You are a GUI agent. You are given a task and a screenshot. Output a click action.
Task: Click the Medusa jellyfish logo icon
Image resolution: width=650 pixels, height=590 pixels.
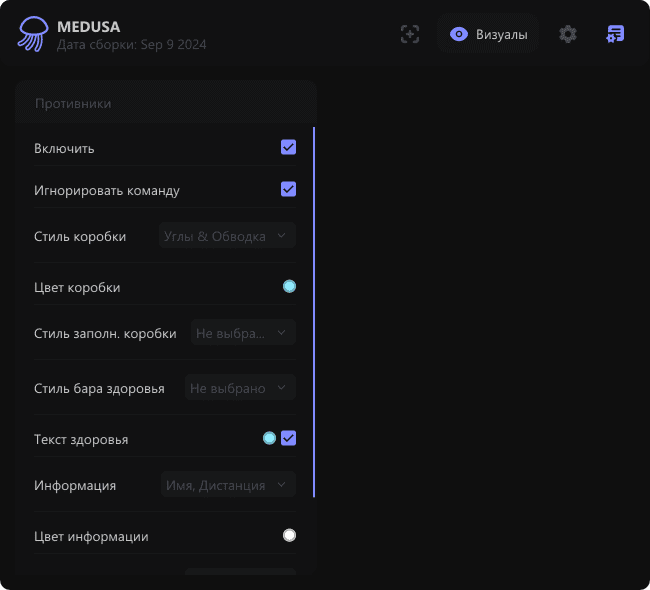pyautogui.click(x=31, y=35)
